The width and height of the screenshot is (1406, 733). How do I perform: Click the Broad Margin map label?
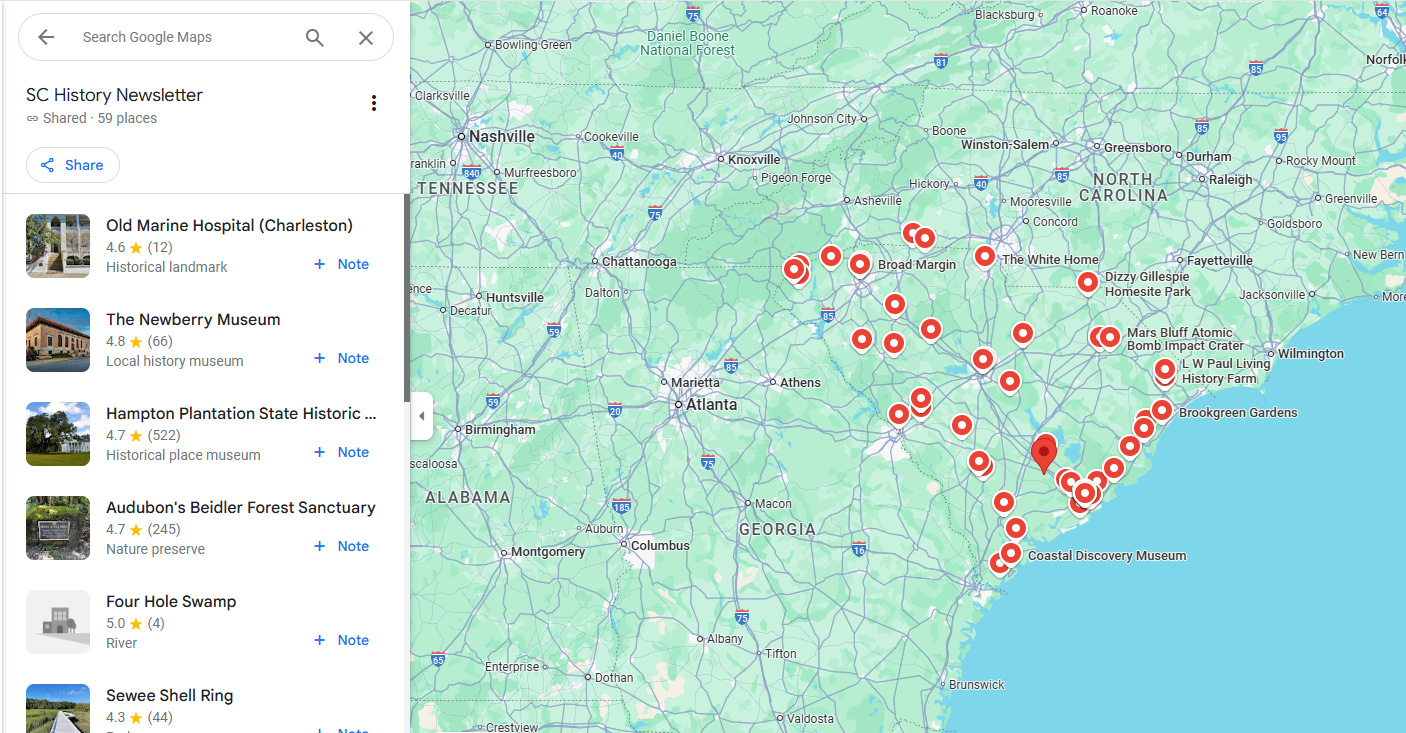(x=917, y=265)
